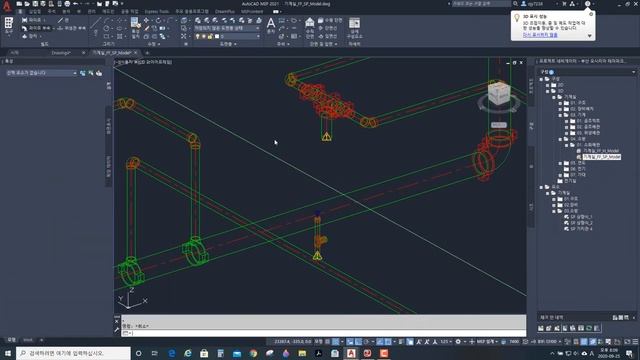Viewport: 640px width, 360px height.
Task: Click the Plot printer icon in quick access toolbar
Action: pyautogui.click(x=67, y=4)
